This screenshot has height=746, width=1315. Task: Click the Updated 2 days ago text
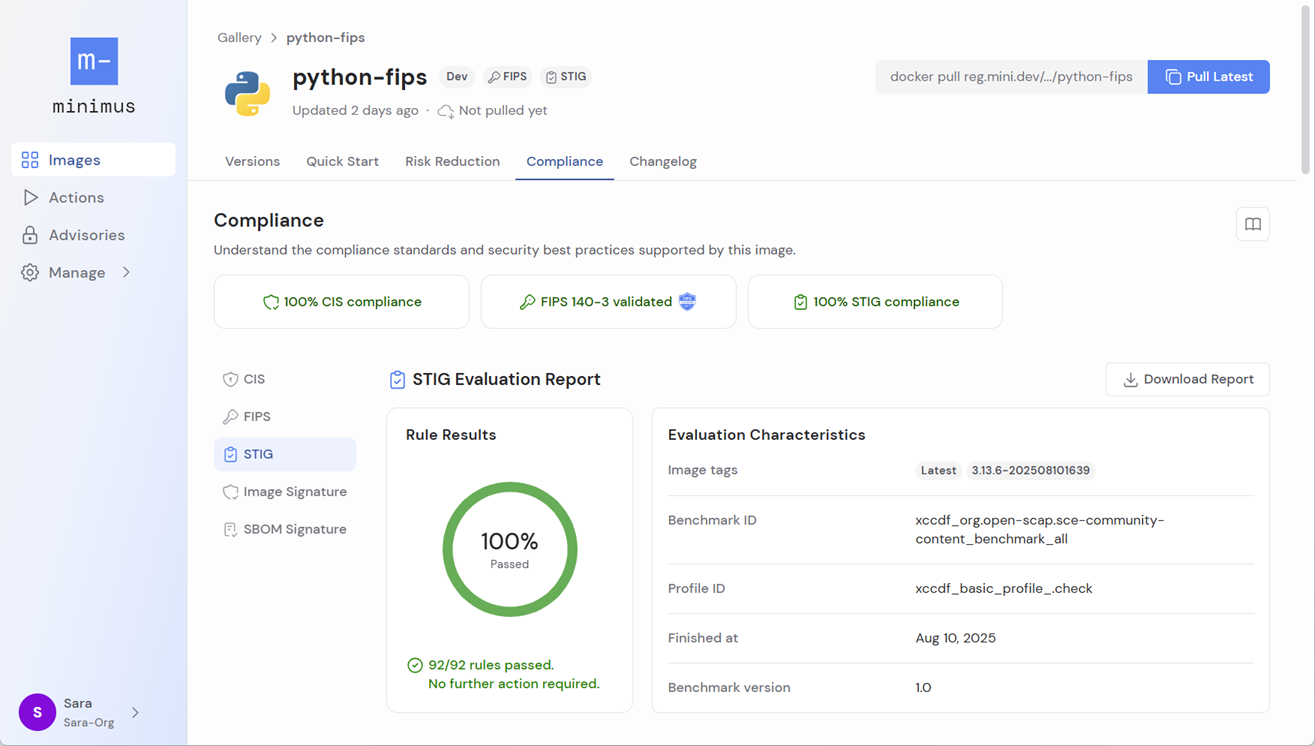(x=355, y=111)
